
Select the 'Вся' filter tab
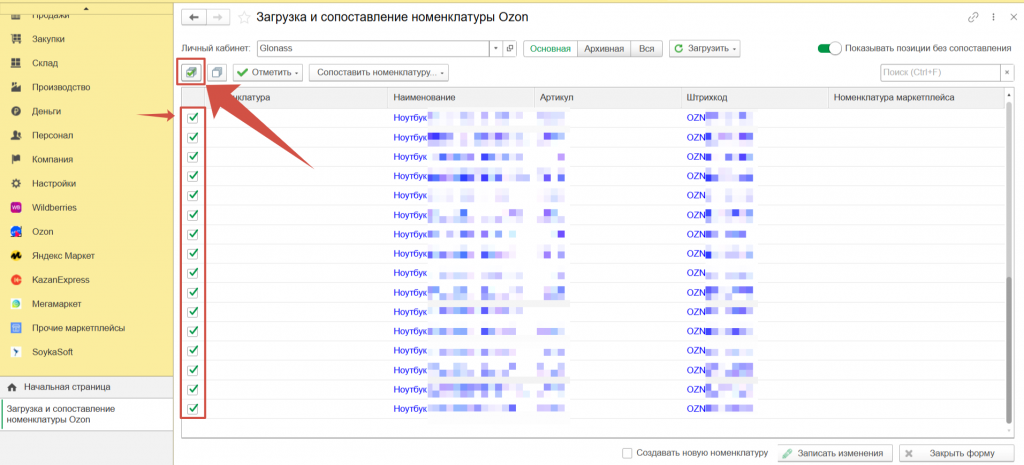pos(647,48)
